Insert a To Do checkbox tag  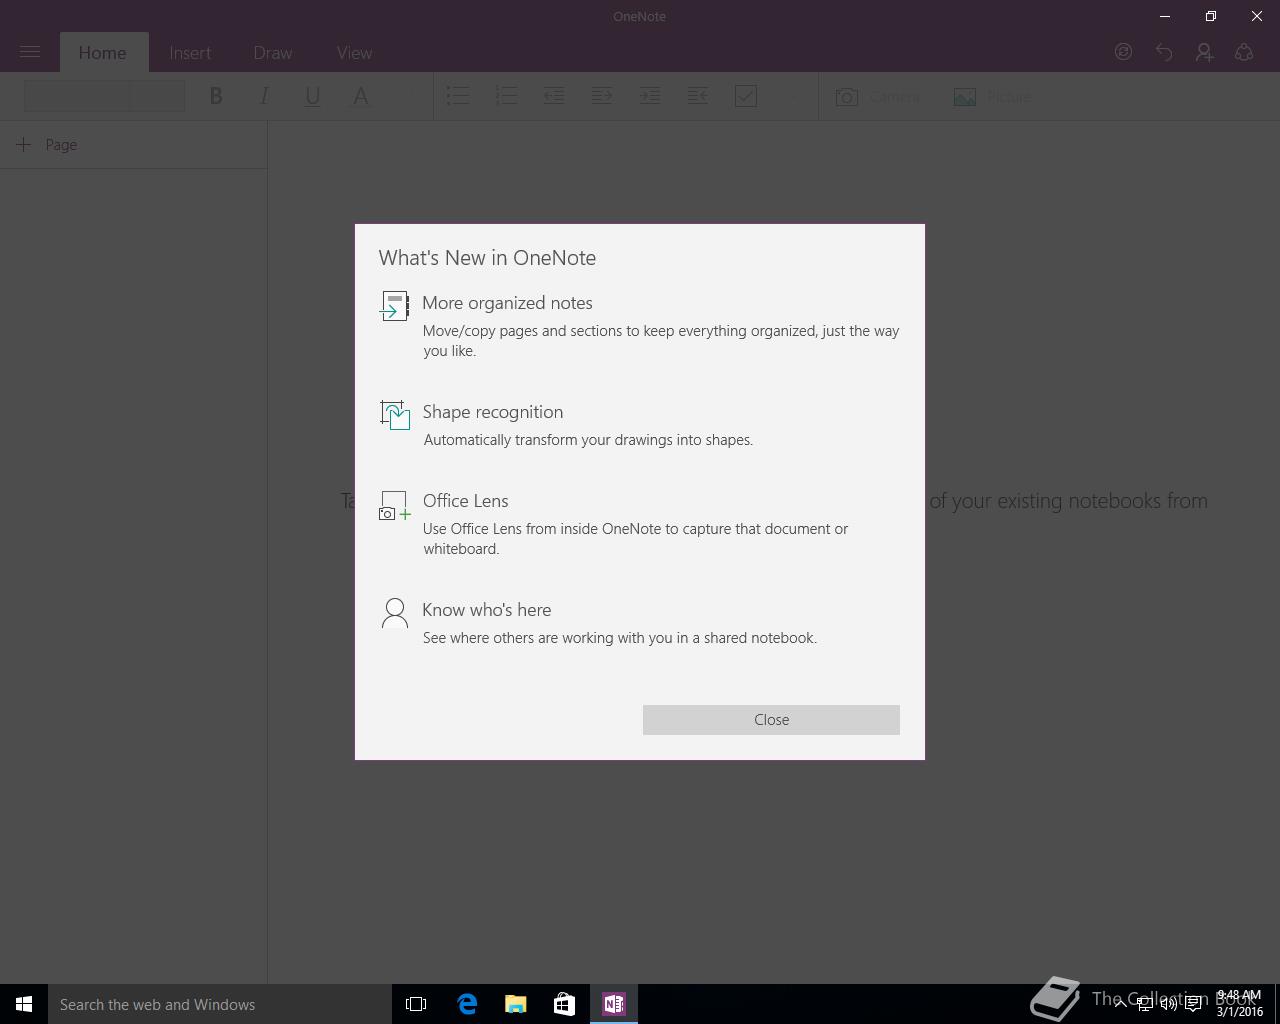pos(746,96)
